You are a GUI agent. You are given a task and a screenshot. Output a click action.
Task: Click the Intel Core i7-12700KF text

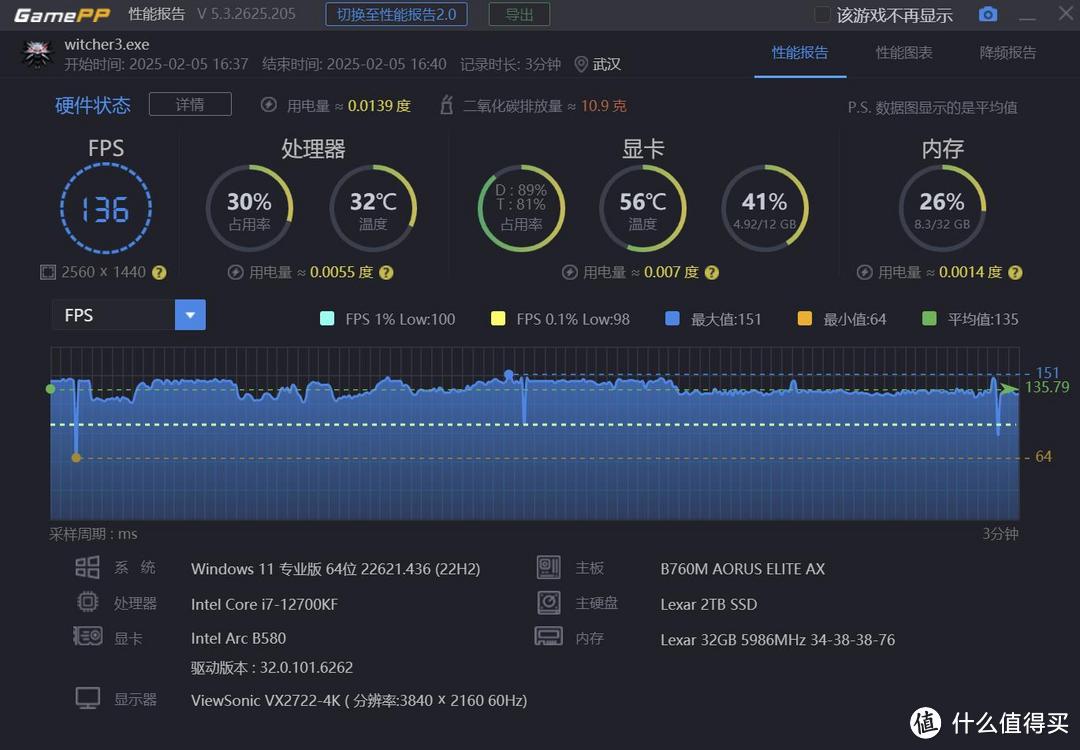click(264, 604)
